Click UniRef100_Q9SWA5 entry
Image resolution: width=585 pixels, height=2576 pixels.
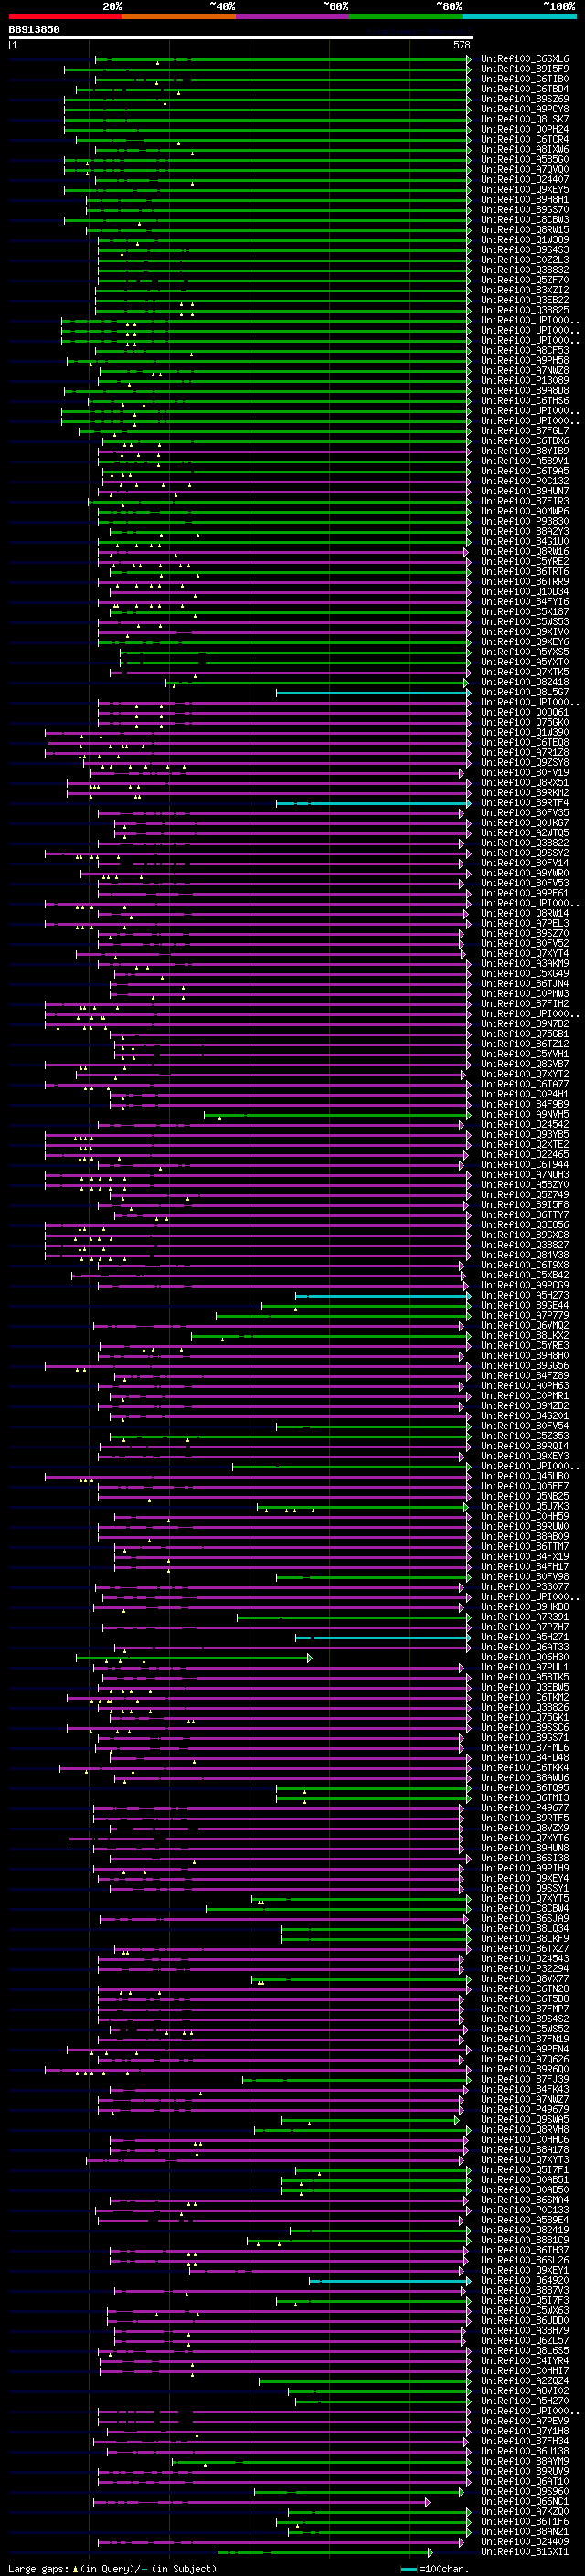(525, 2119)
